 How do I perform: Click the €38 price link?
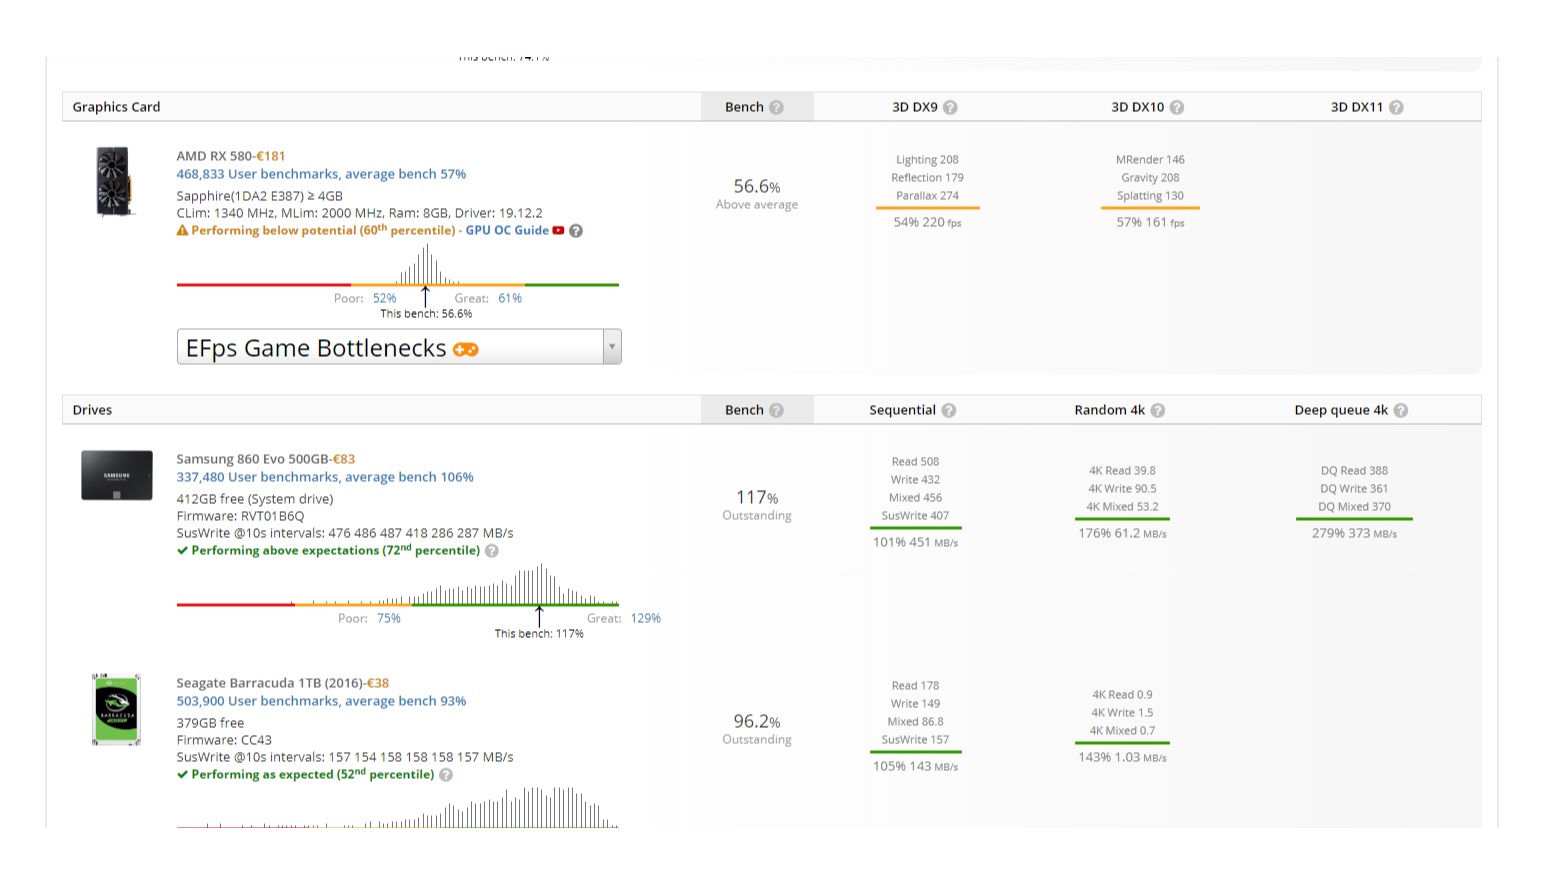[x=378, y=683]
